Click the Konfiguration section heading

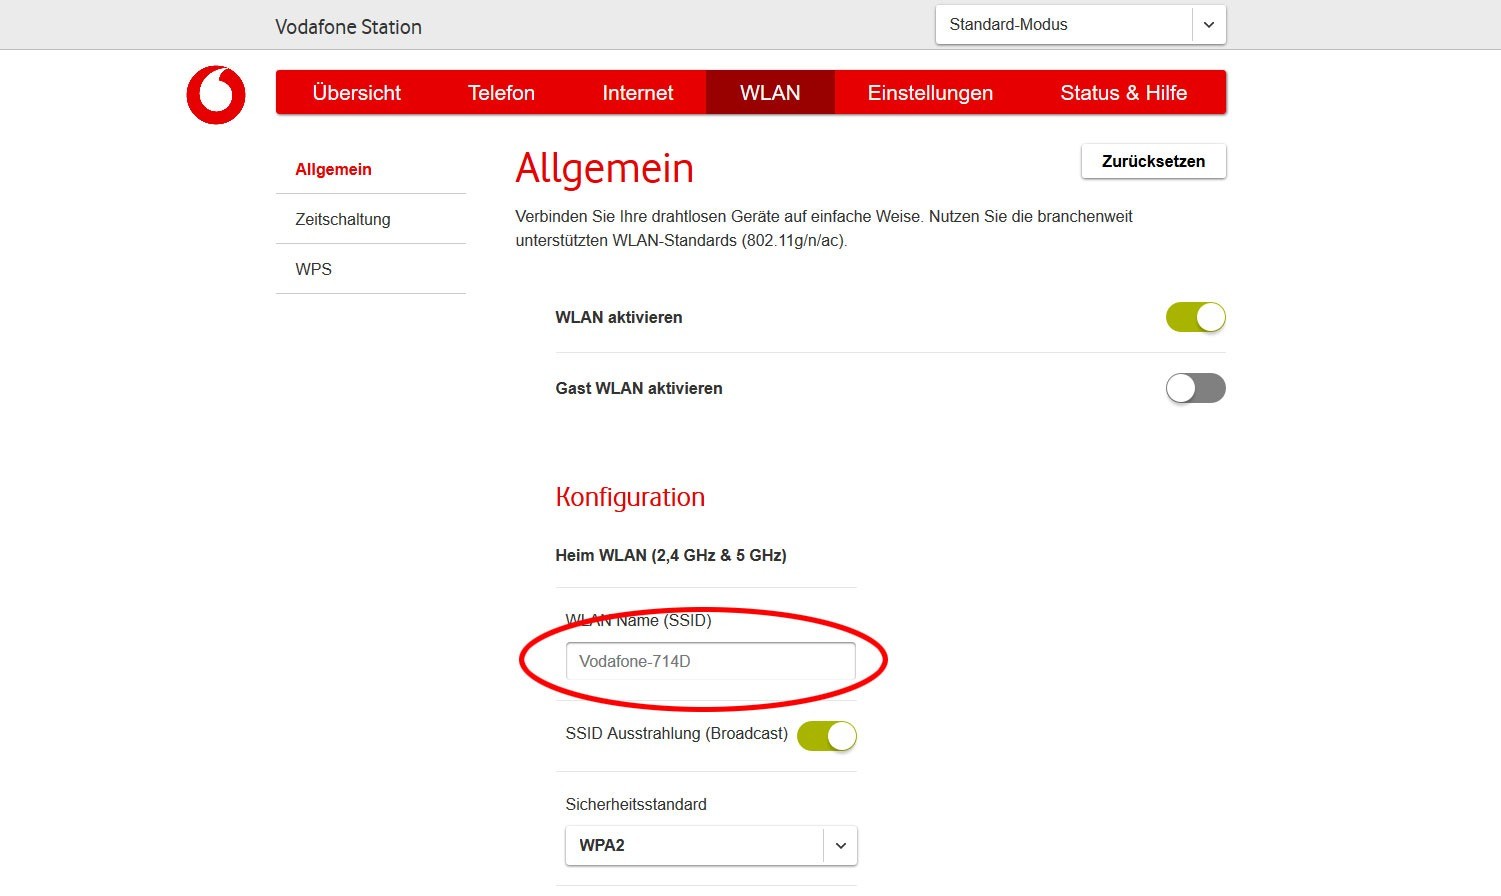coord(630,497)
